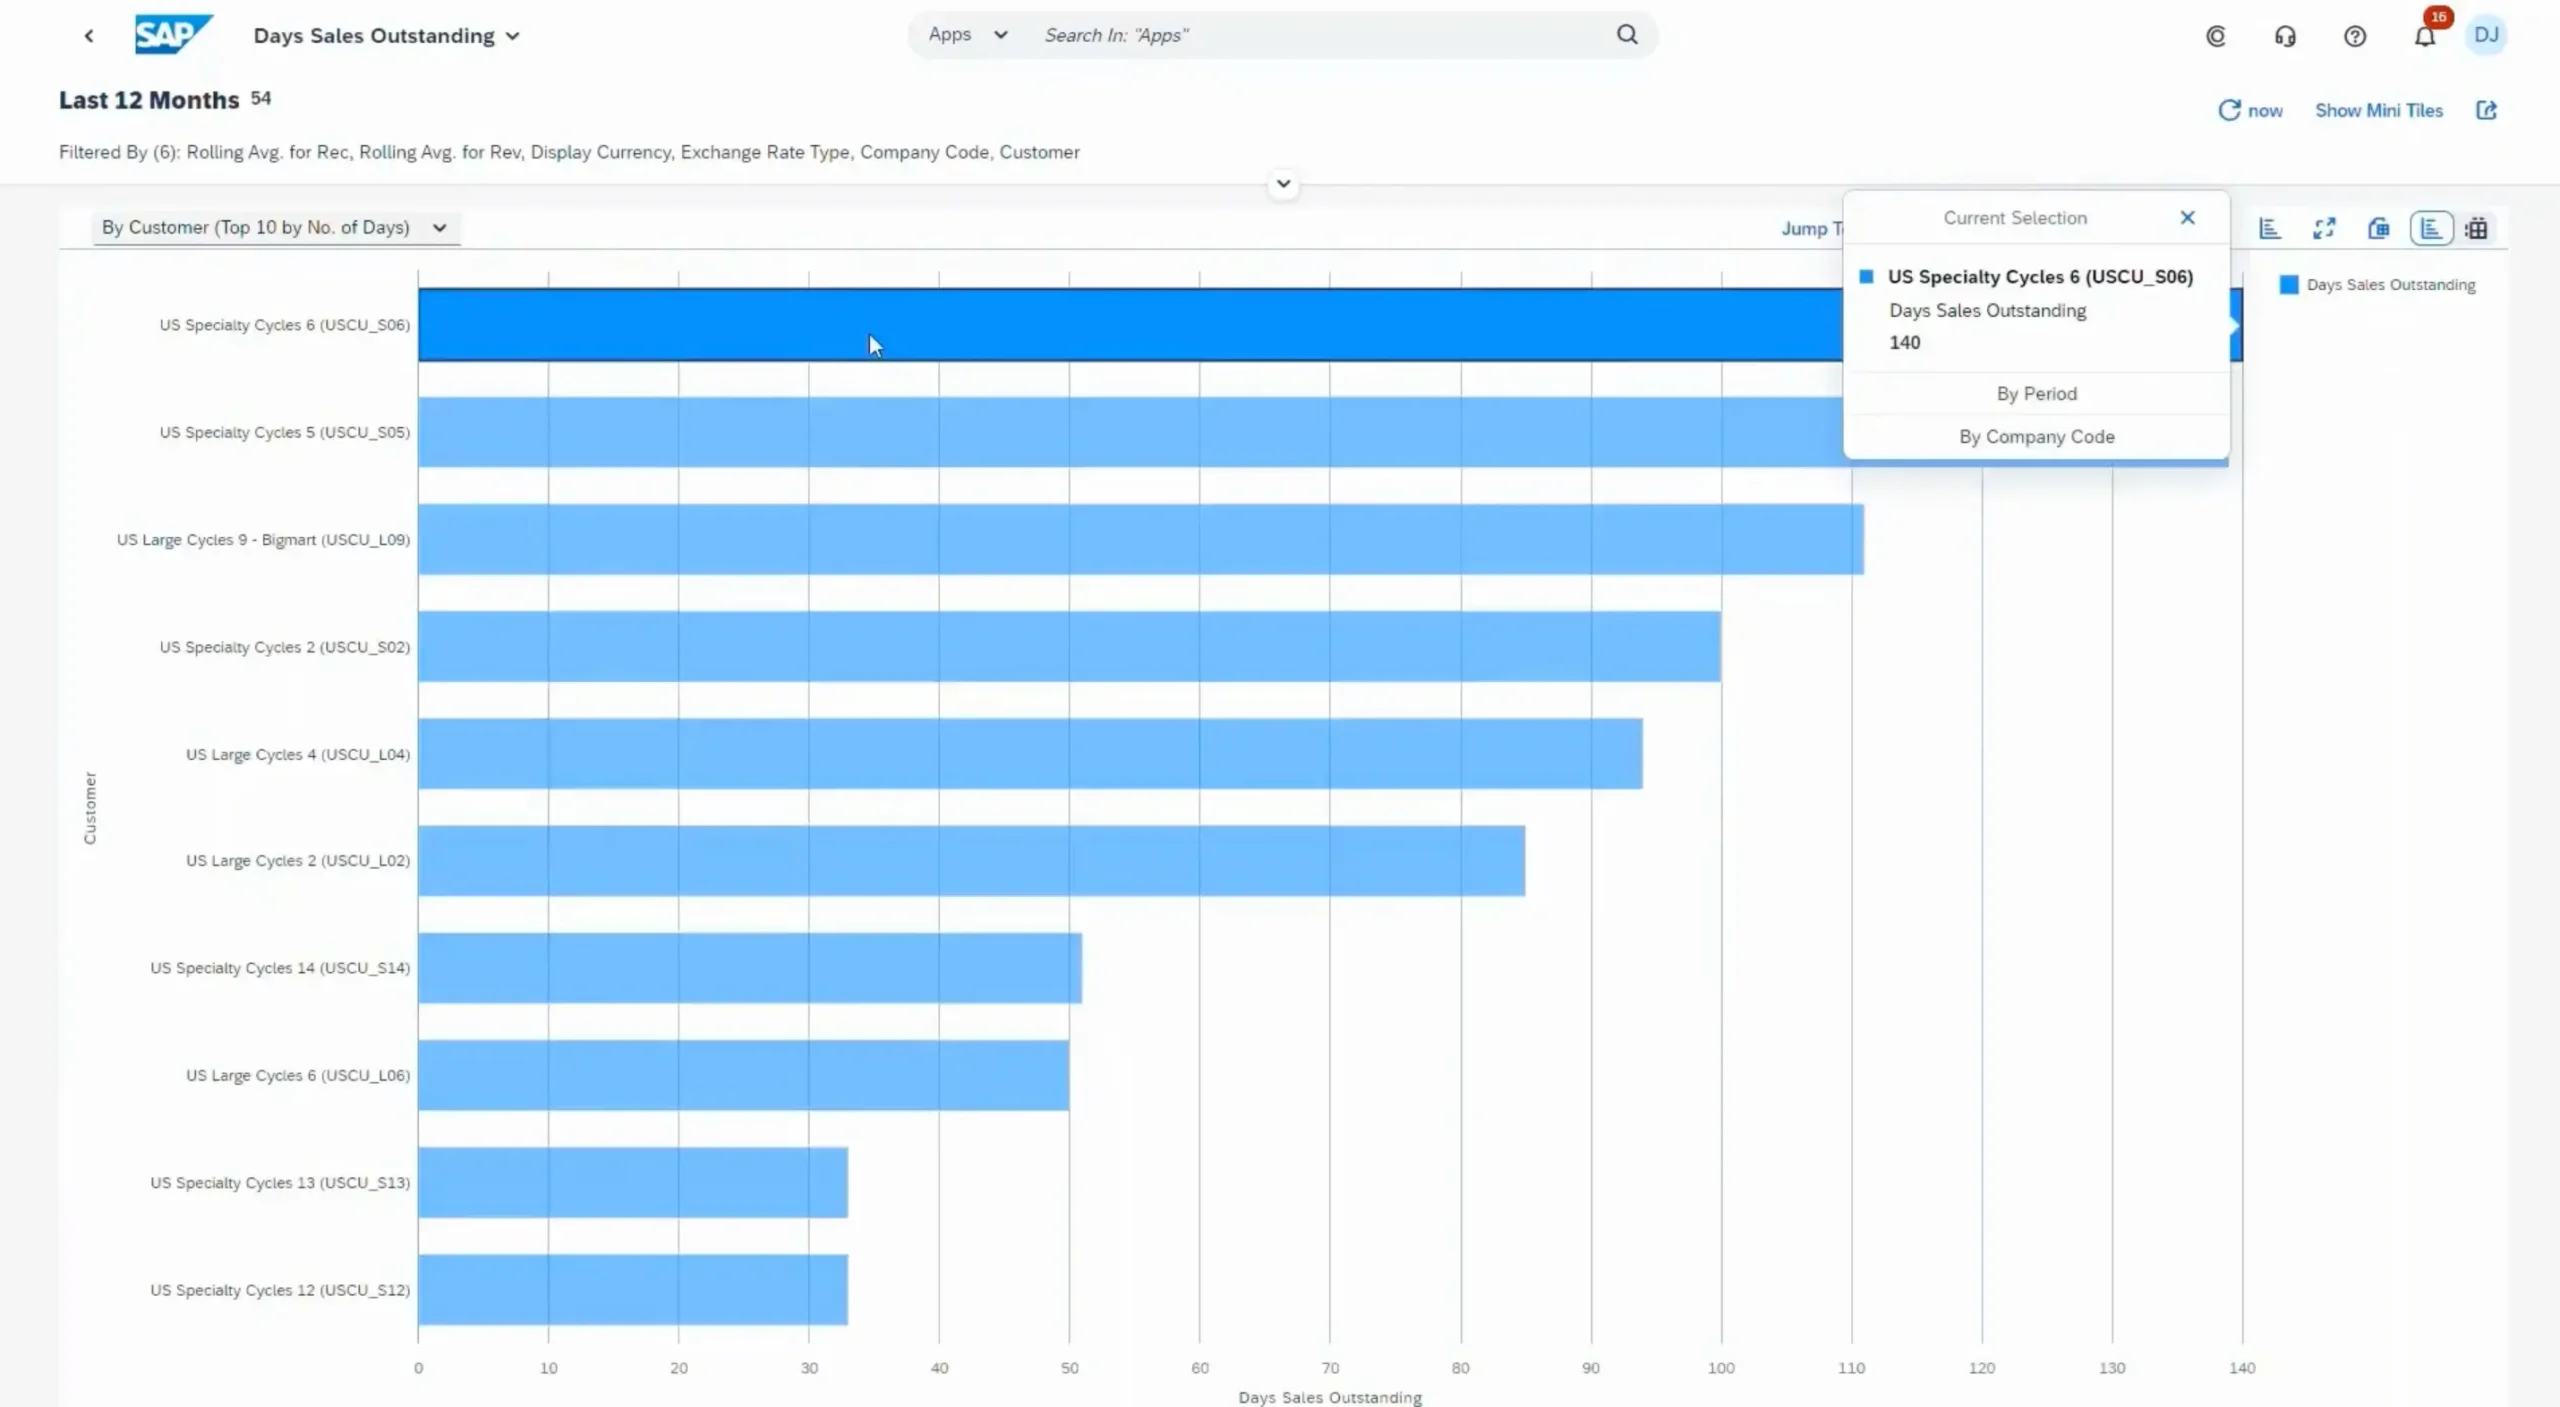Viewport: 2560px width, 1407px height.
Task: Click the vertical 'Customer' axis title
Action: pos(90,808)
